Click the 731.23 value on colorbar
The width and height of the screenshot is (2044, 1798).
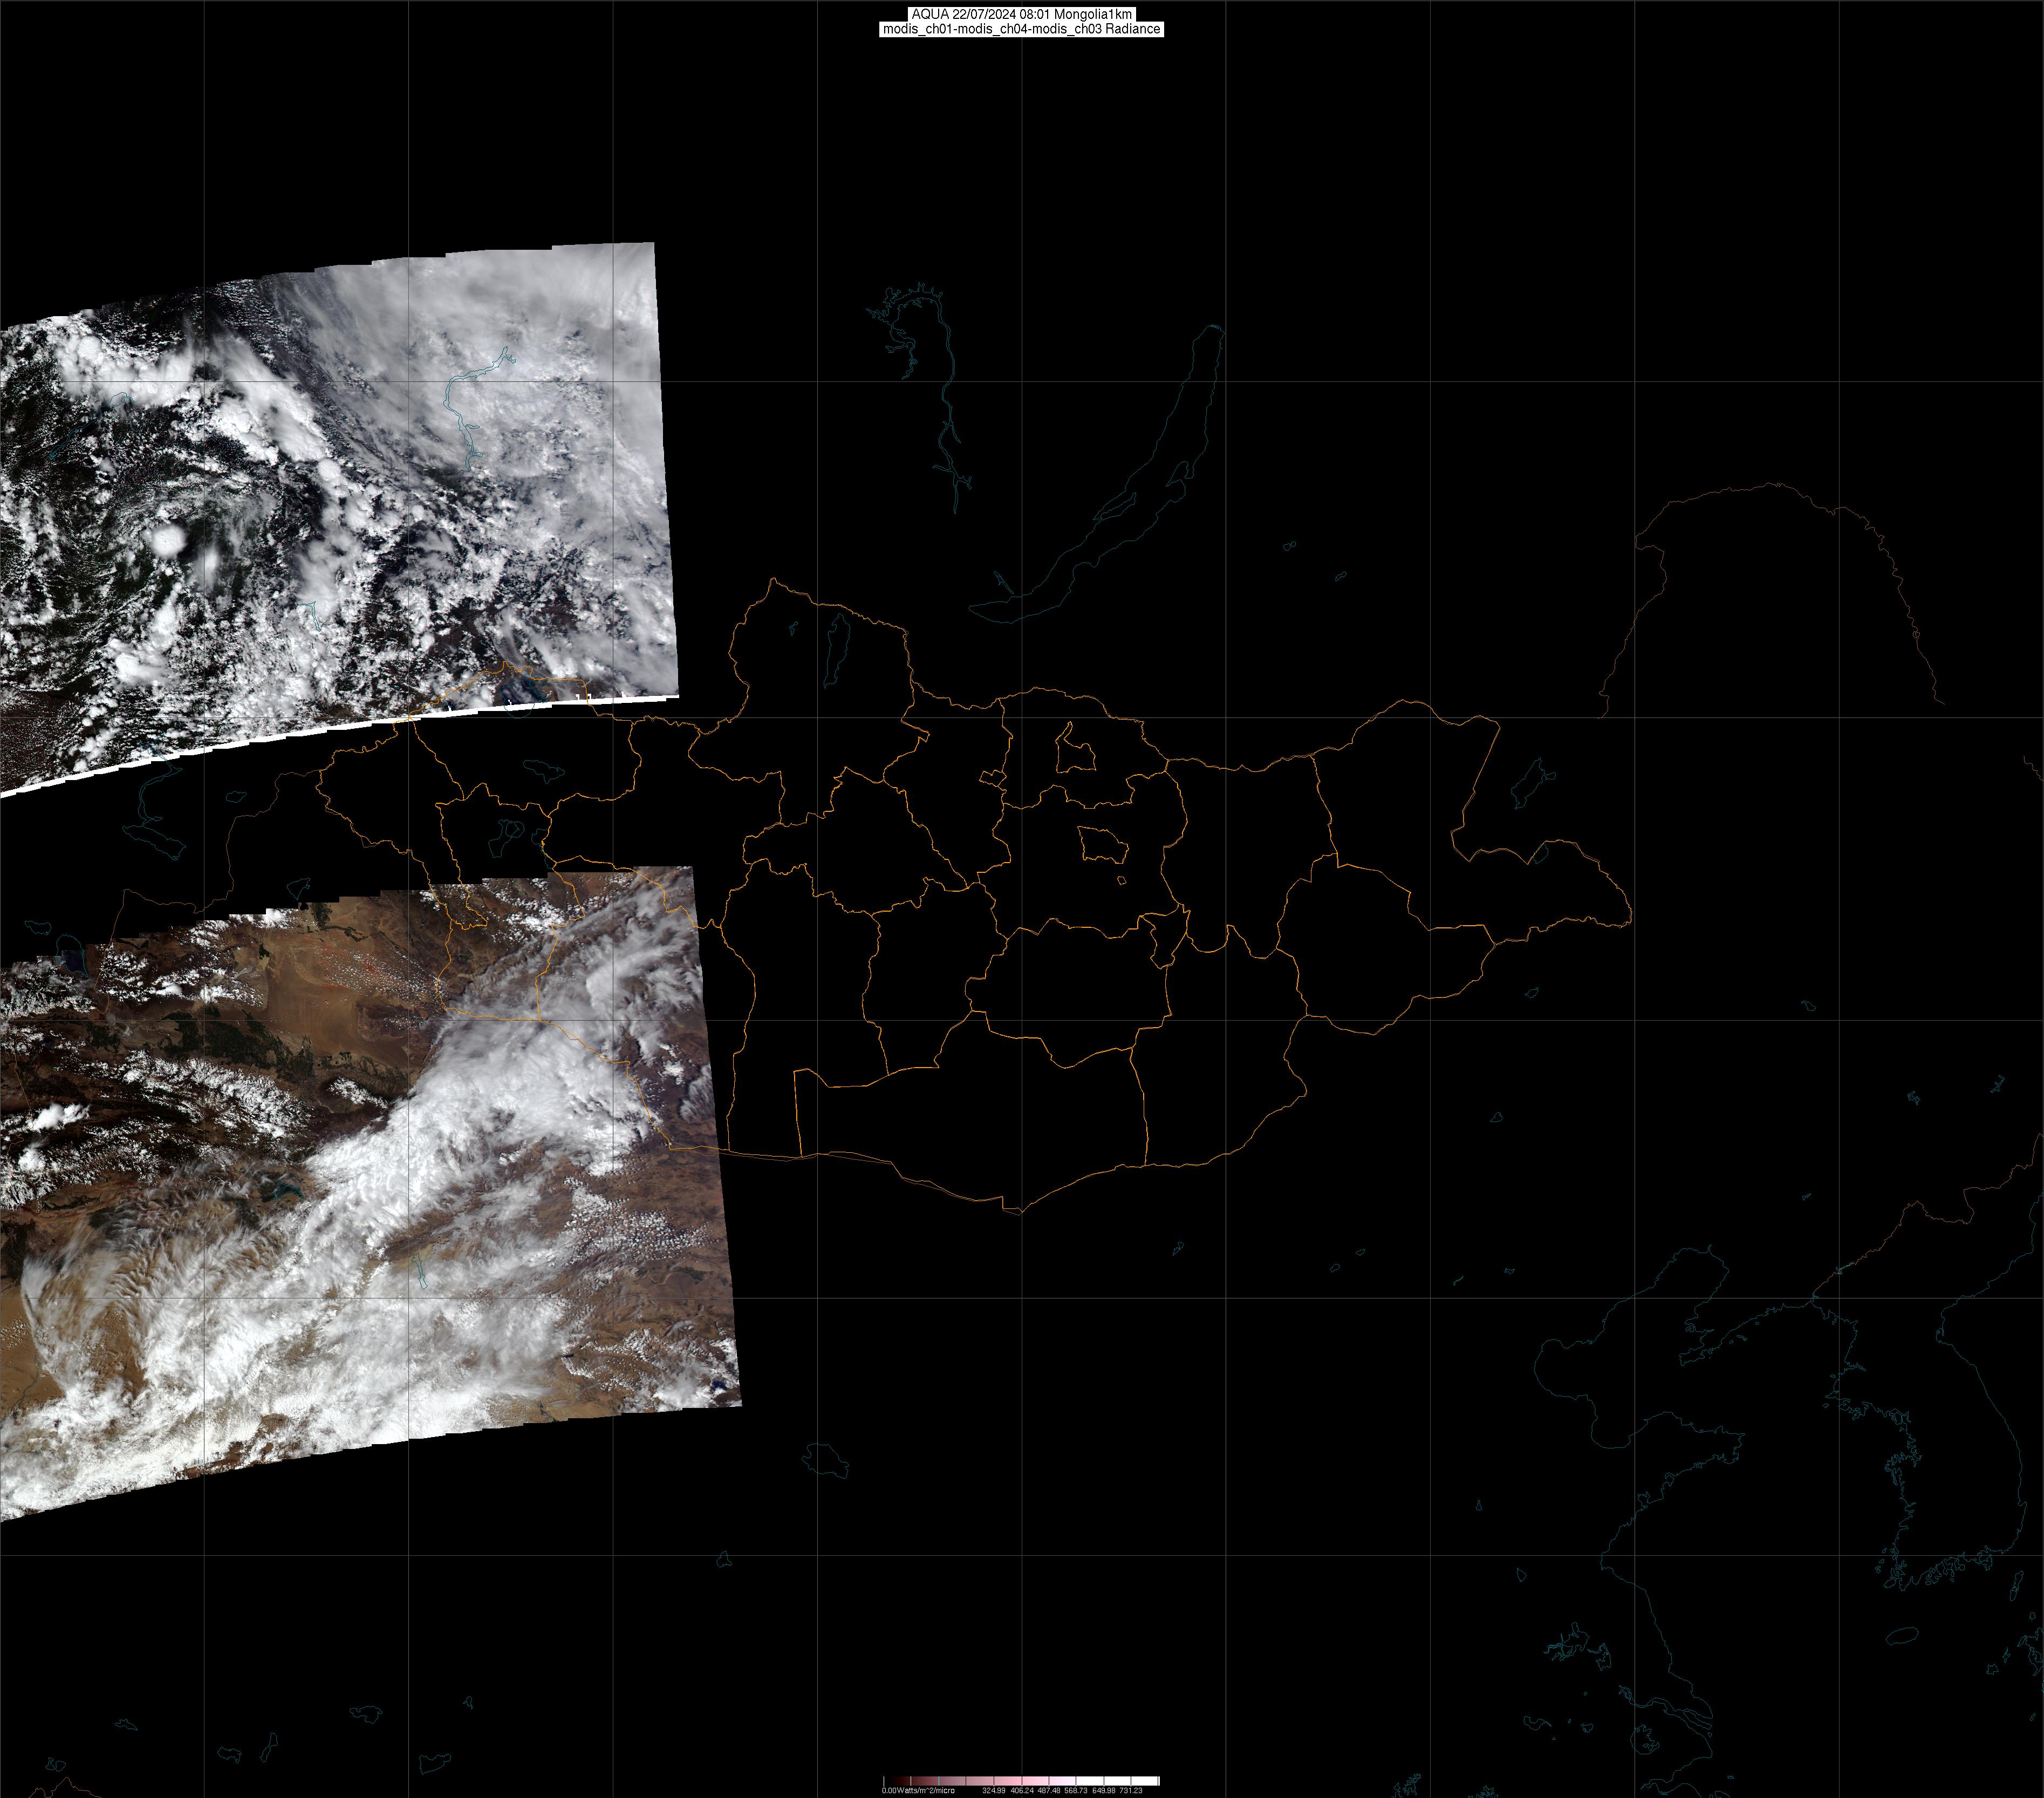(x=1131, y=1791)
